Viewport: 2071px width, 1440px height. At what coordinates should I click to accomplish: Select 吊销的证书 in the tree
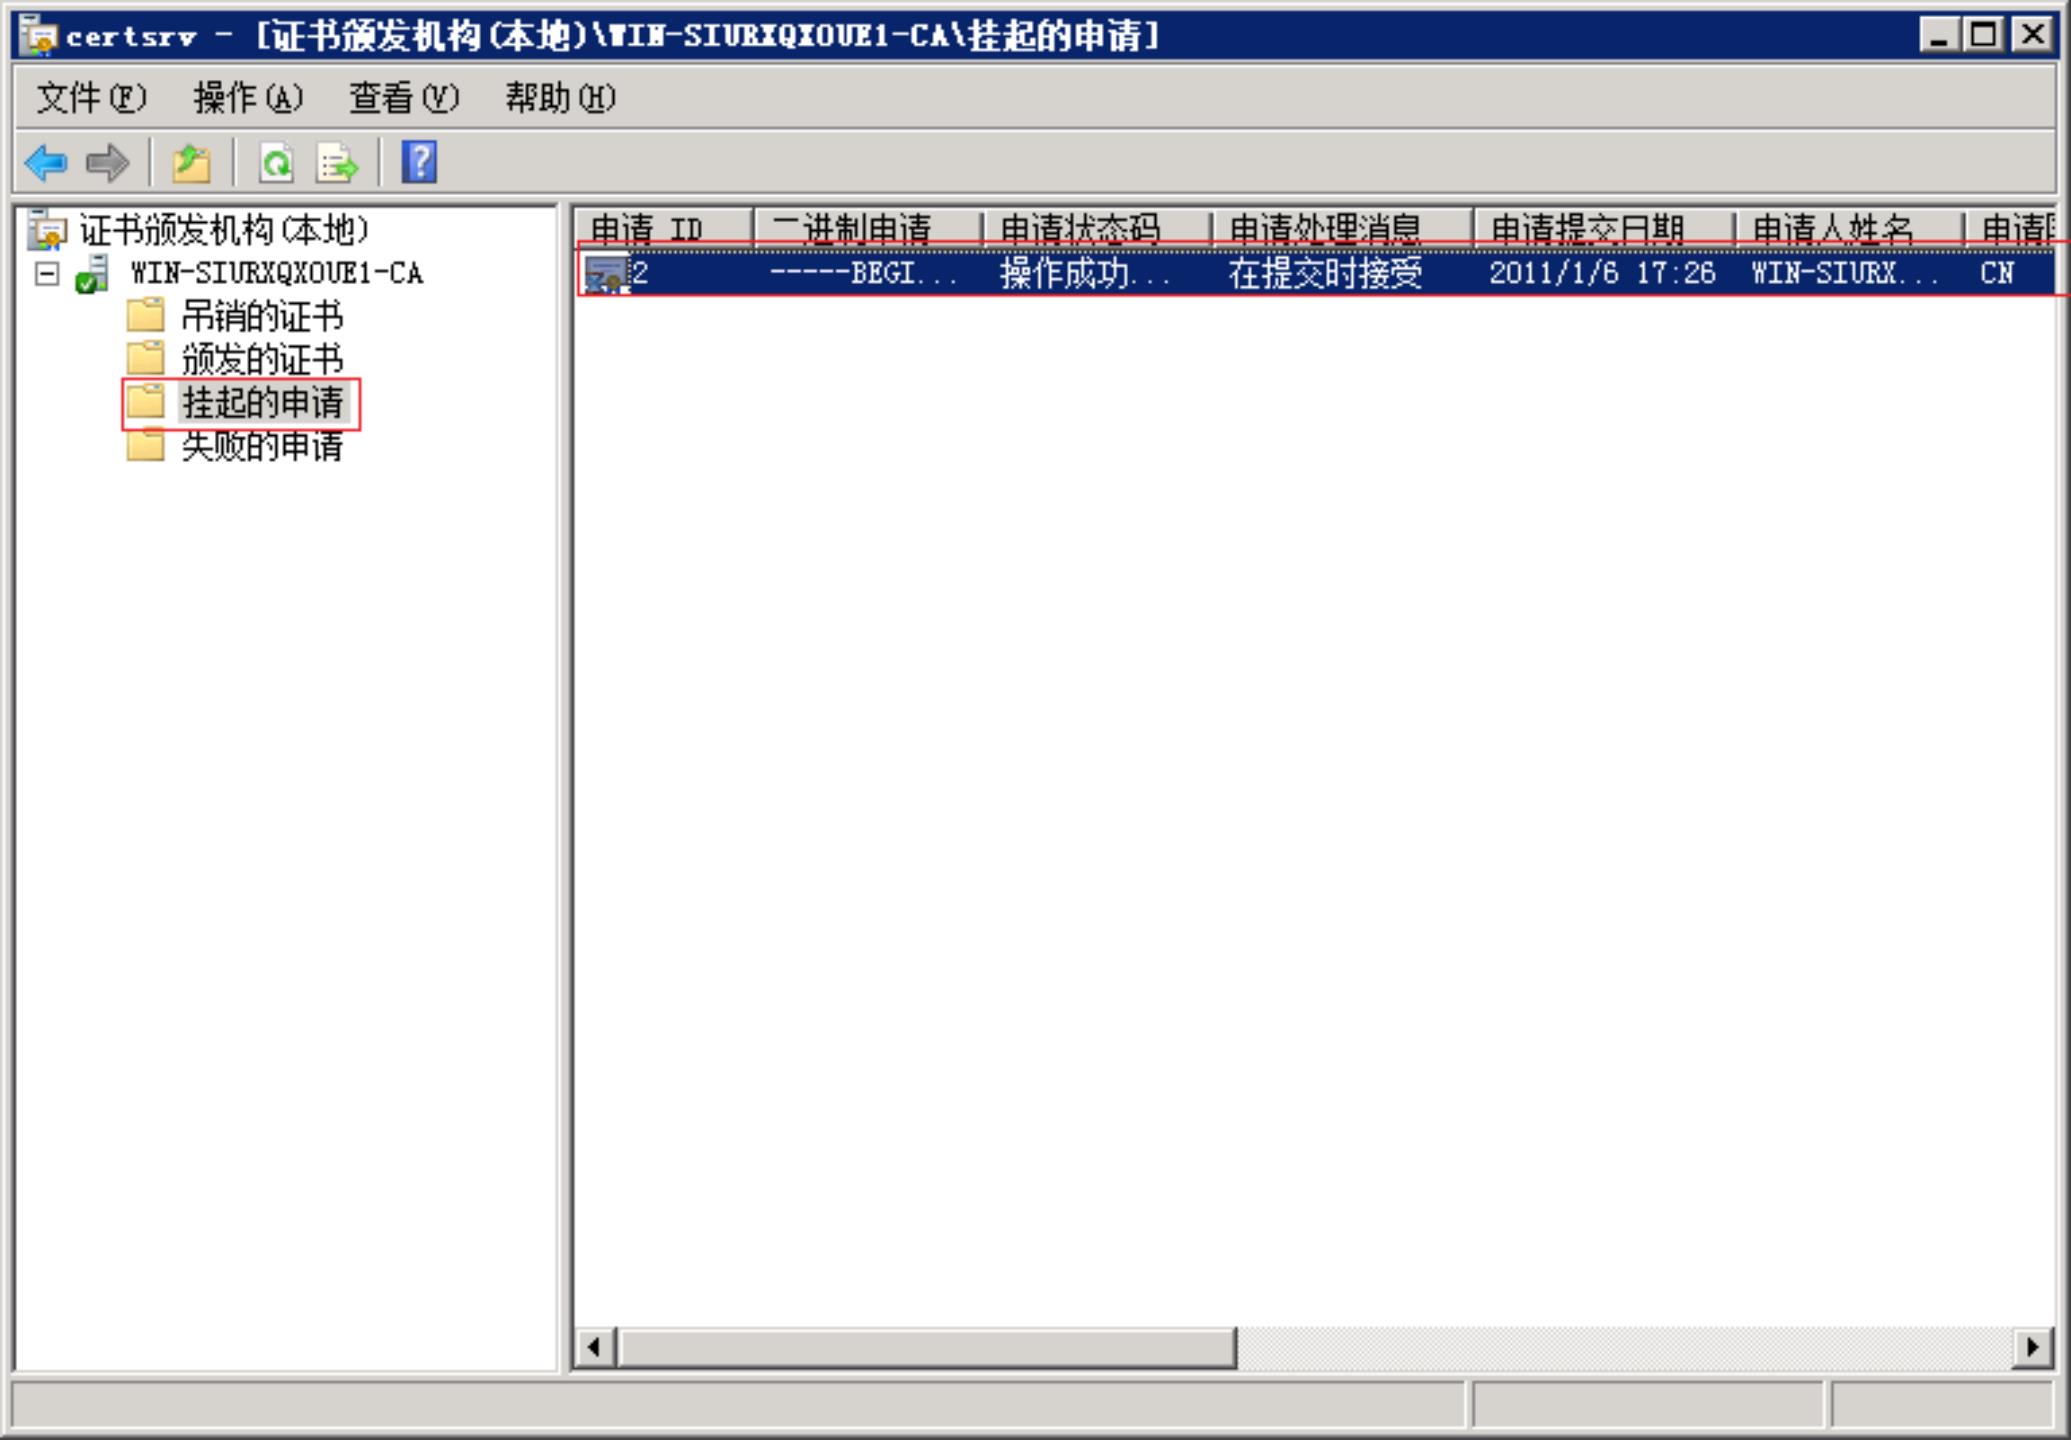click(262, 316)
